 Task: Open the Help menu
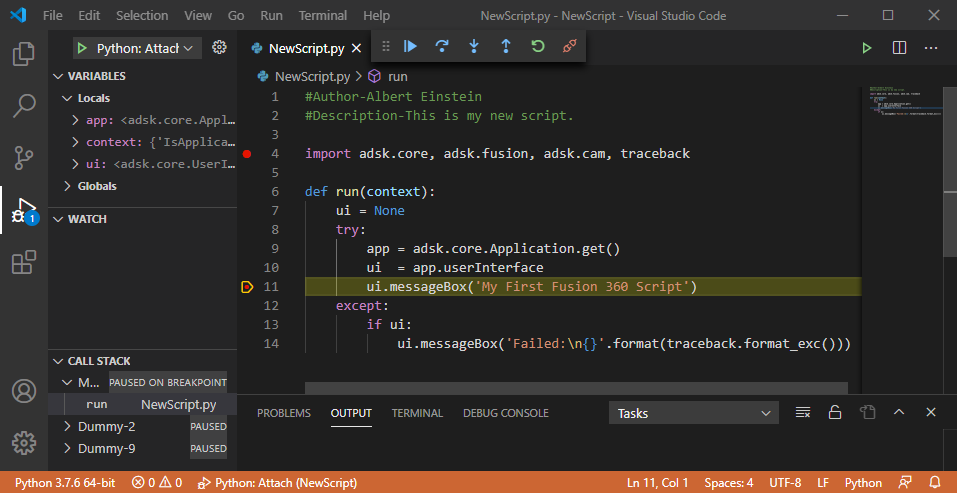(376, 15)
